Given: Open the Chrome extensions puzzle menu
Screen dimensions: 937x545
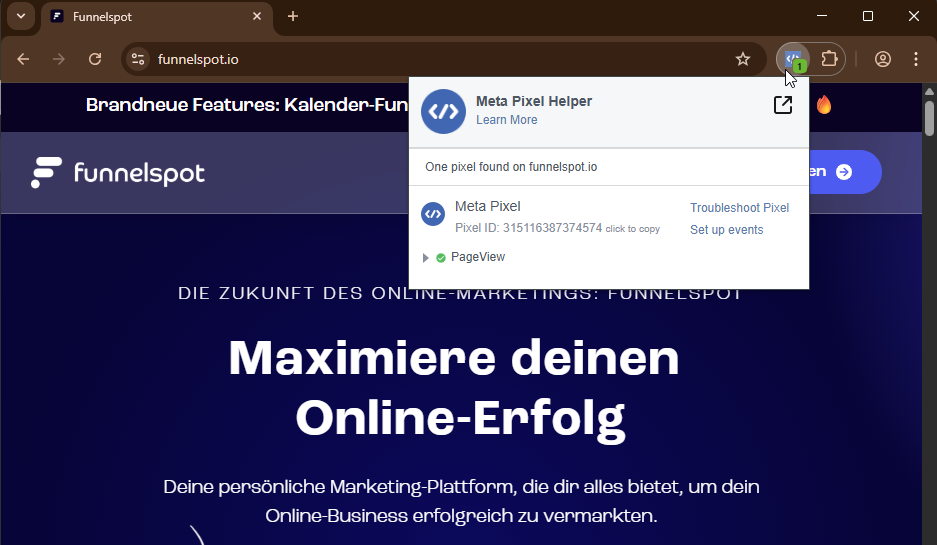Looking at the screenshot, I should [x=829, y=59].
